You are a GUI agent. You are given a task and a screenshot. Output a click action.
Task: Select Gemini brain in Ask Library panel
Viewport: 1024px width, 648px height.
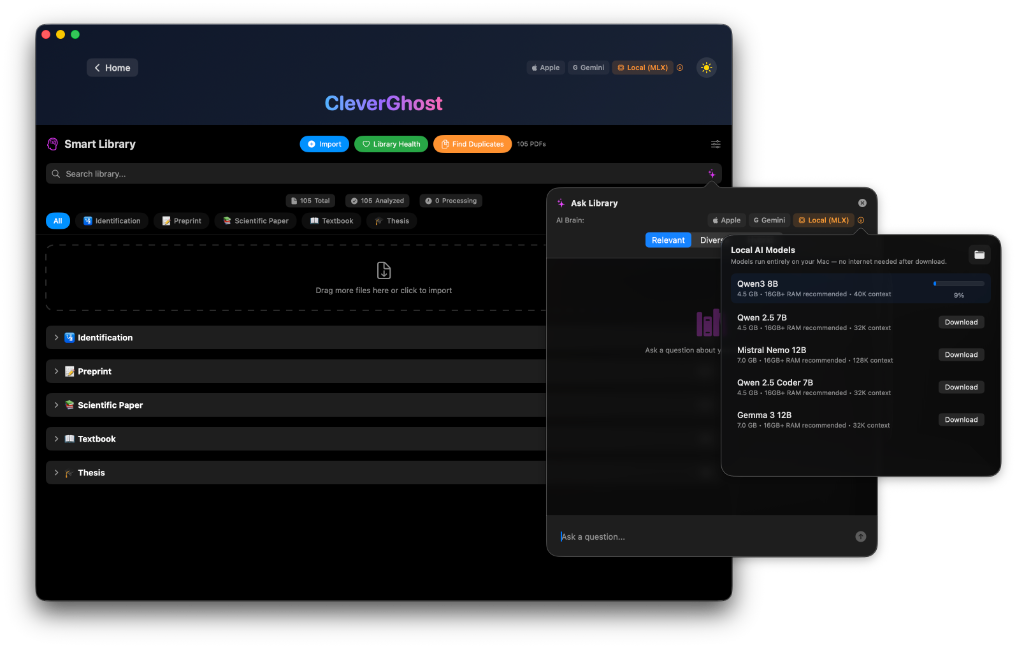769,221
